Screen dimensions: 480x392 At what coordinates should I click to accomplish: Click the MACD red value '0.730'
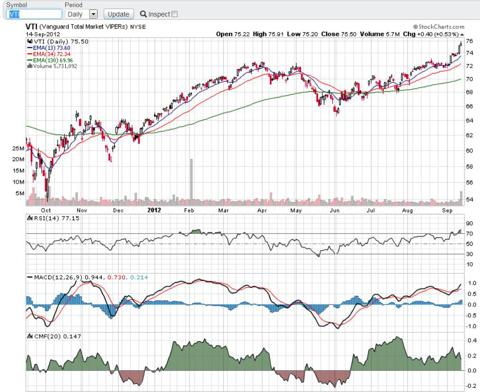(x=117, y=277)
